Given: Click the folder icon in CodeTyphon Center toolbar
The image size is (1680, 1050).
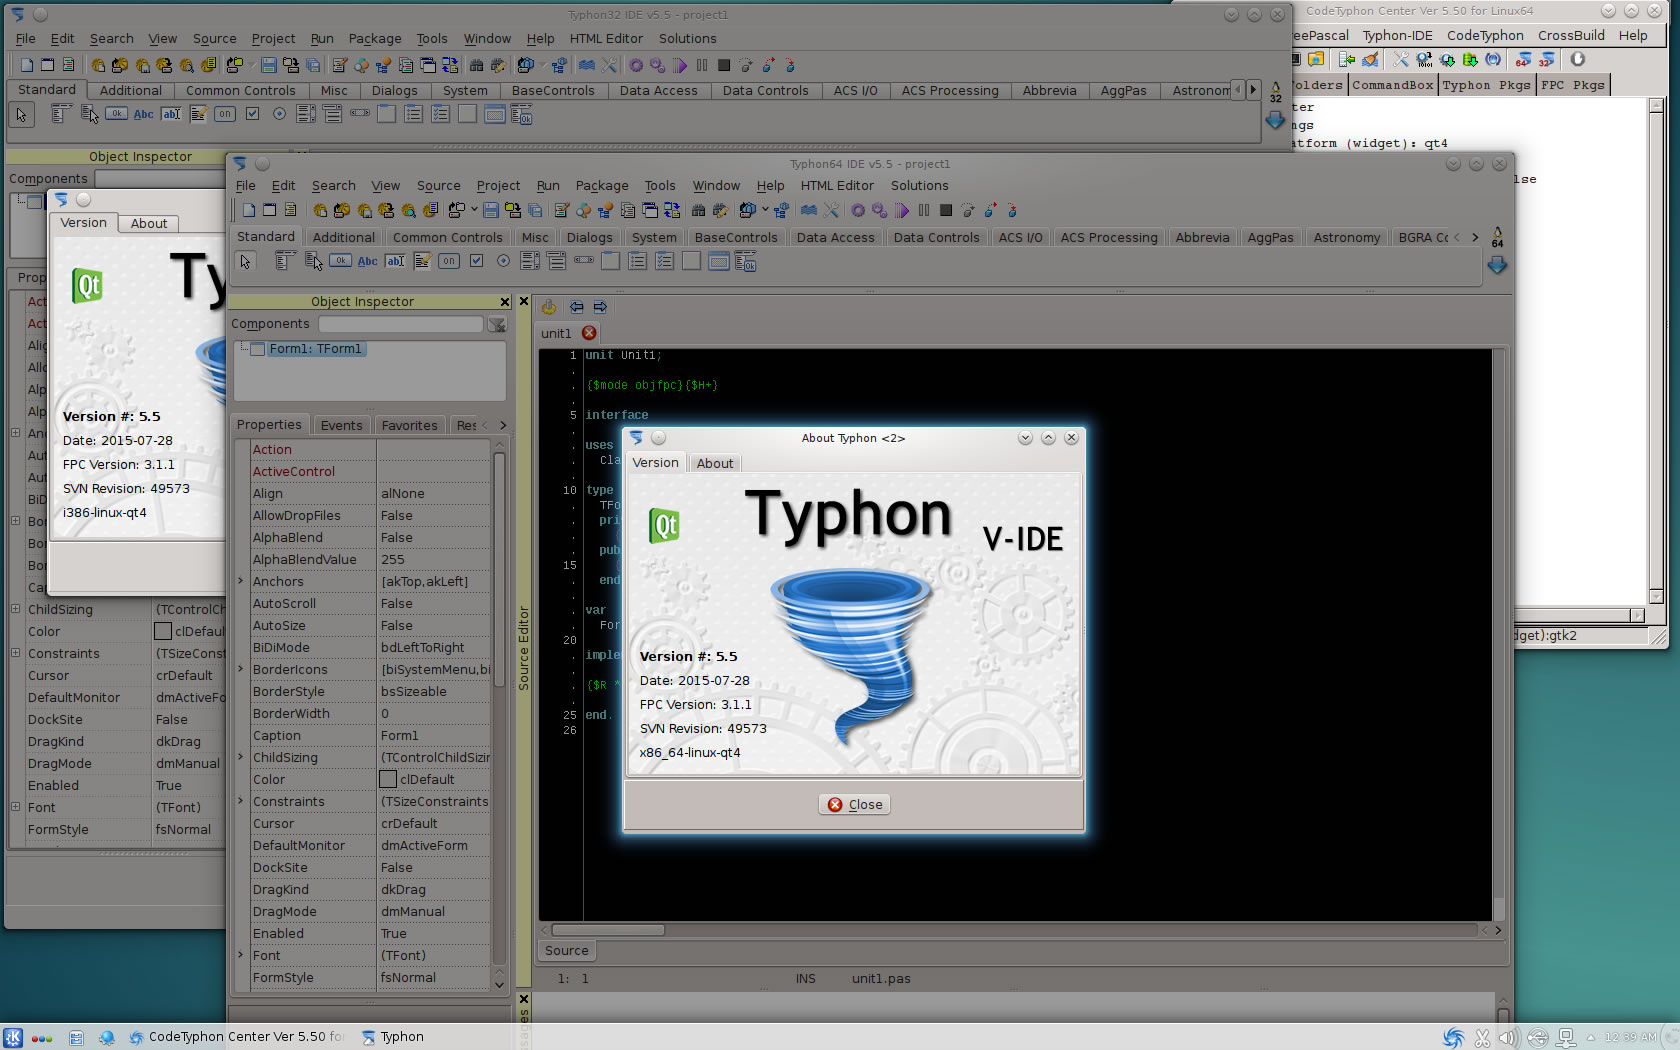Looking at the screenshot, I should 1316,60.
